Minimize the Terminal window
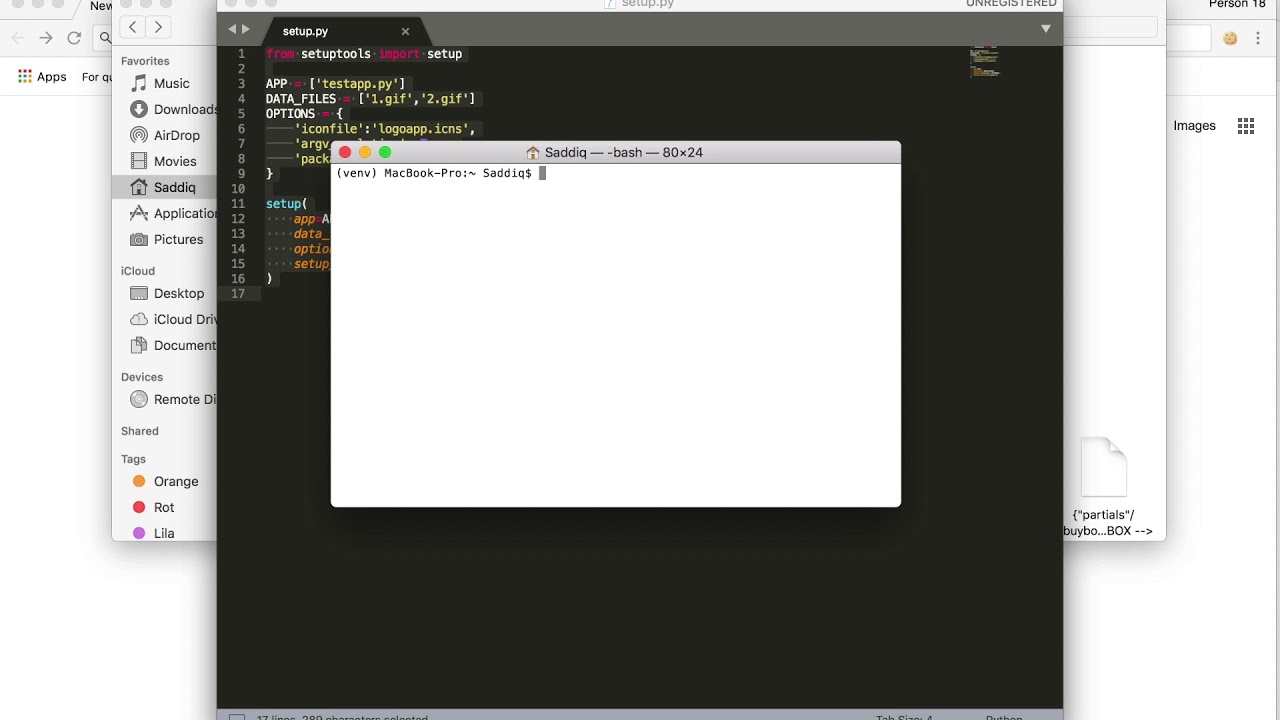This screenshot has height=720, width=1280. (365, 152)
